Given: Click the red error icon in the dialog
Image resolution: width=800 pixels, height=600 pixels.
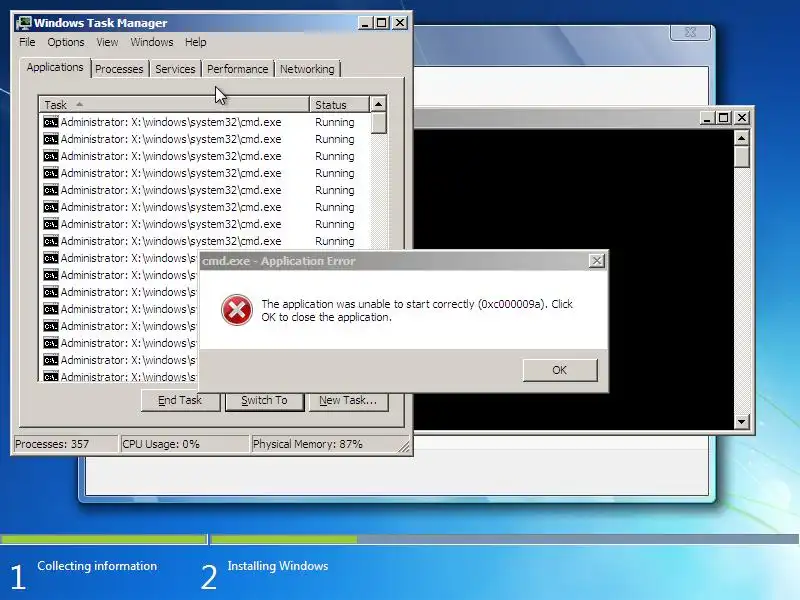Looking at the screenshot, I should 237,310.
